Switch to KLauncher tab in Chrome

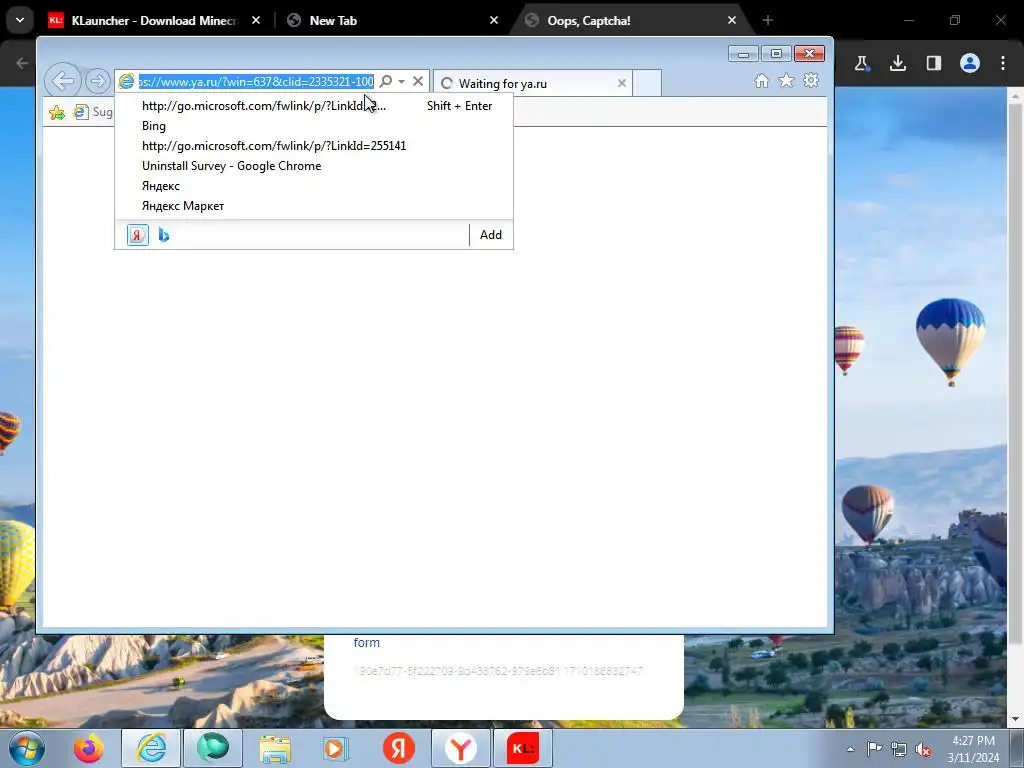[155, 20]
